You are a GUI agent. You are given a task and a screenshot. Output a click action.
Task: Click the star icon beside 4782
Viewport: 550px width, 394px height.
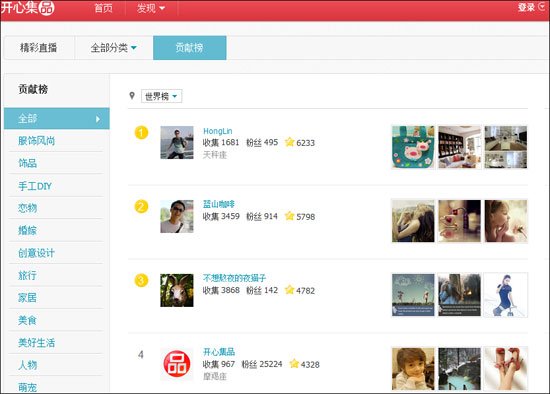(x=289, y=290)
